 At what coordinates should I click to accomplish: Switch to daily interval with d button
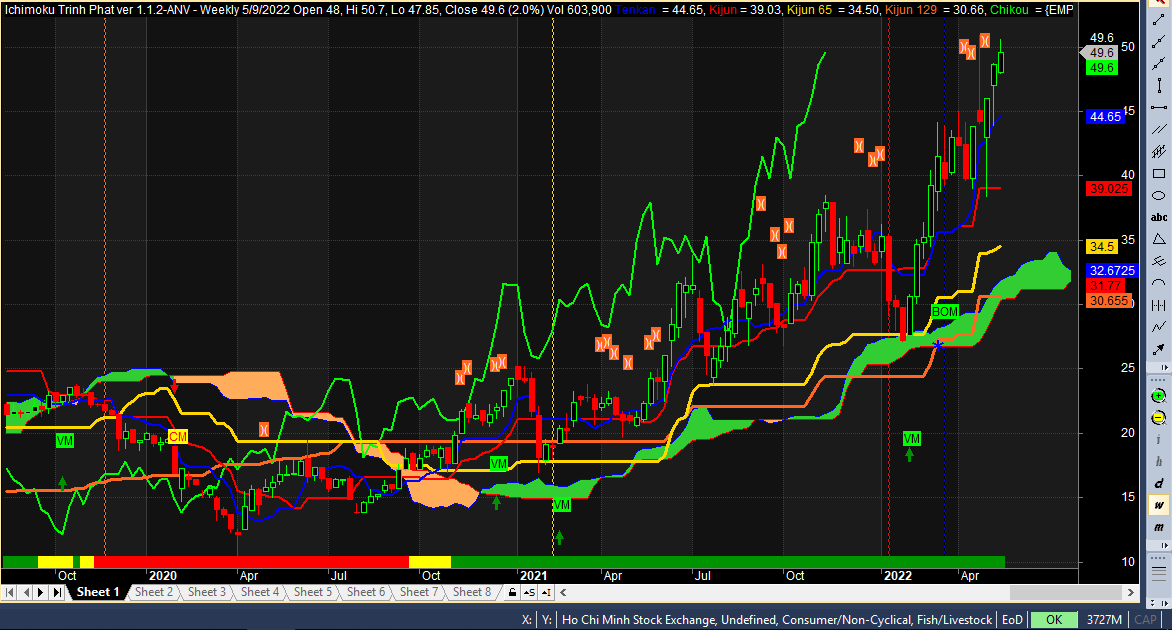tap(1159, 483)
